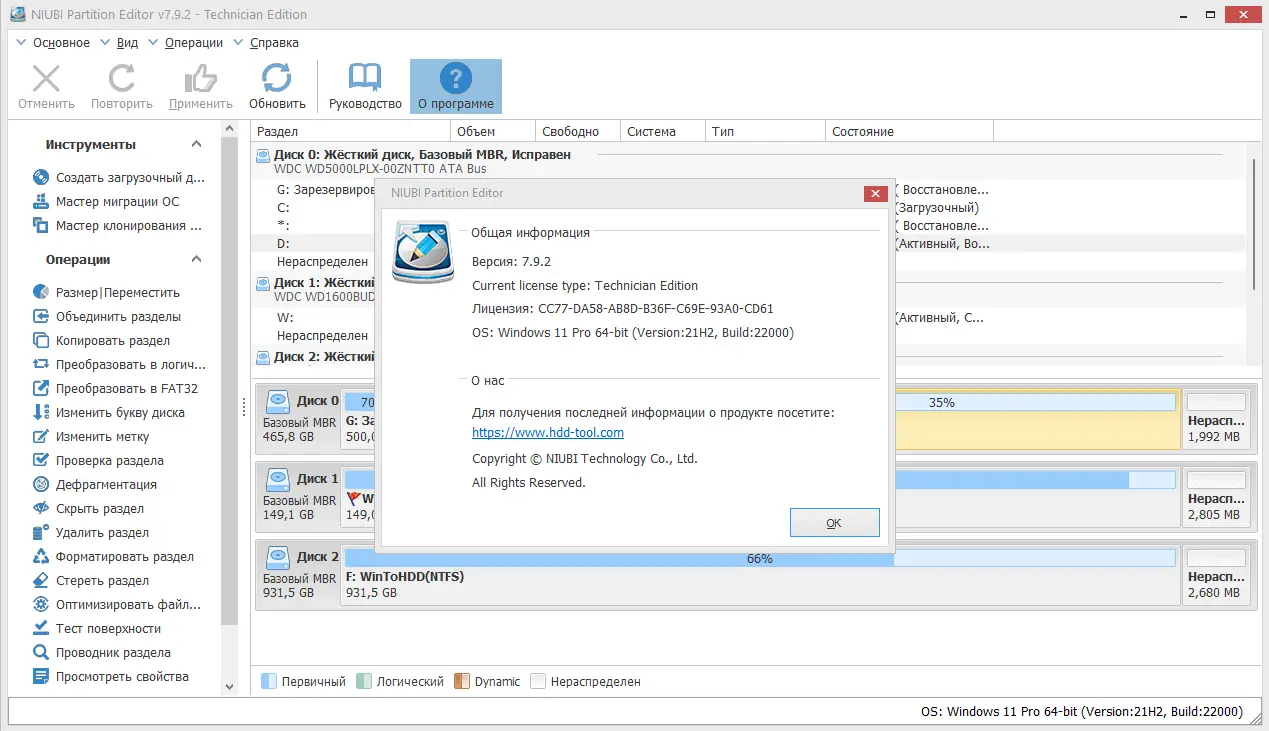Choose Изменить букву диска operation

(x=109, y=413)
